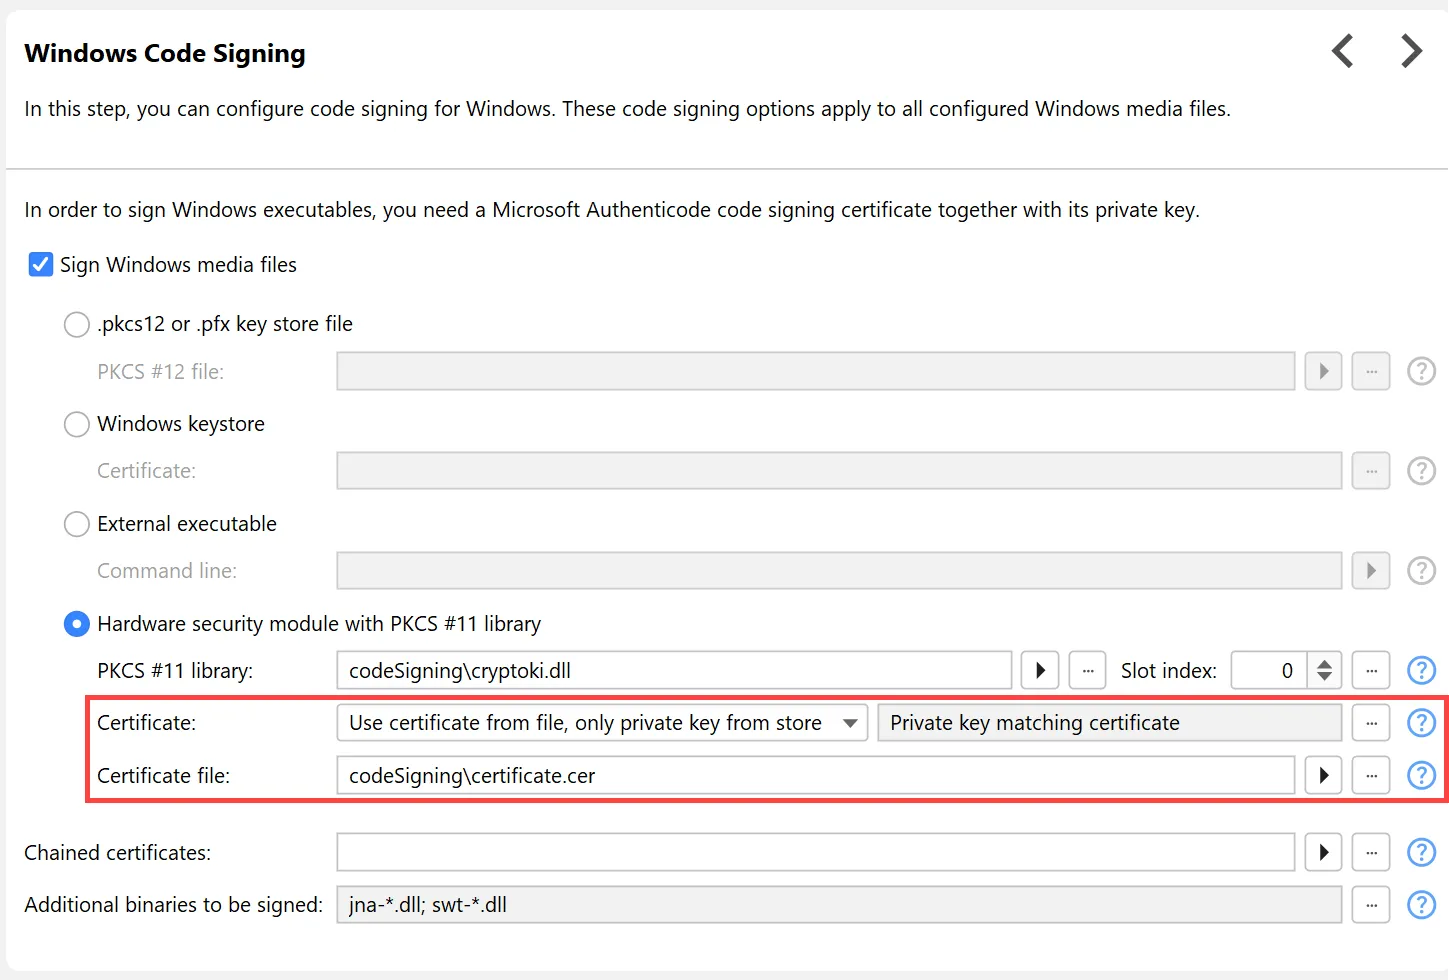Open help for PKCS #11 library
The image size is (1449, 980).
coord(1421,670)
